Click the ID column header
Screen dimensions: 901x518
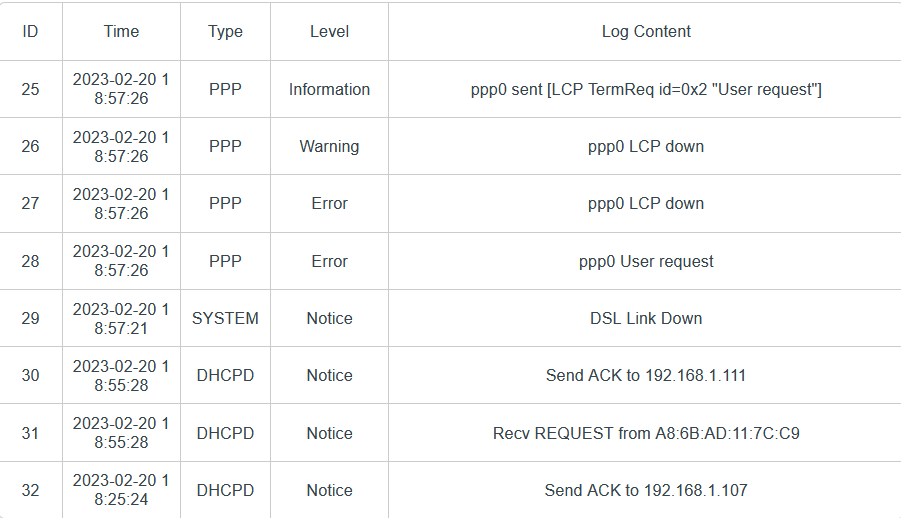(x=30, y=31)
